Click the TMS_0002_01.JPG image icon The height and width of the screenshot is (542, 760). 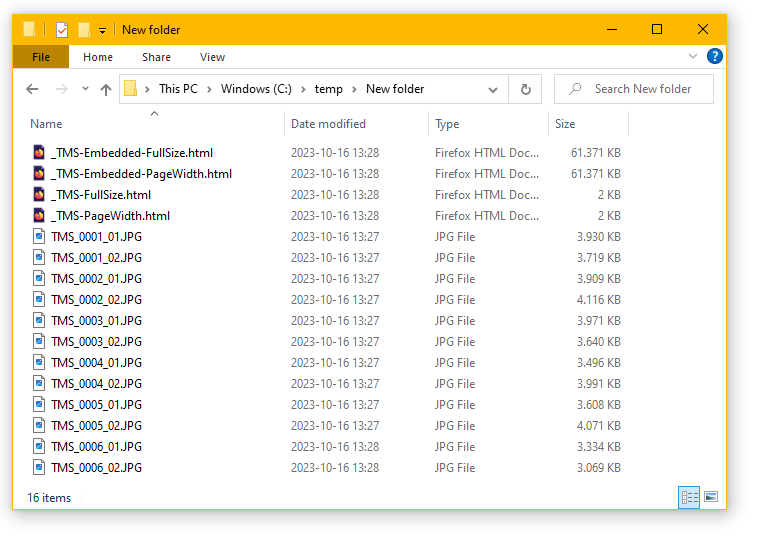tap(39, 279)
